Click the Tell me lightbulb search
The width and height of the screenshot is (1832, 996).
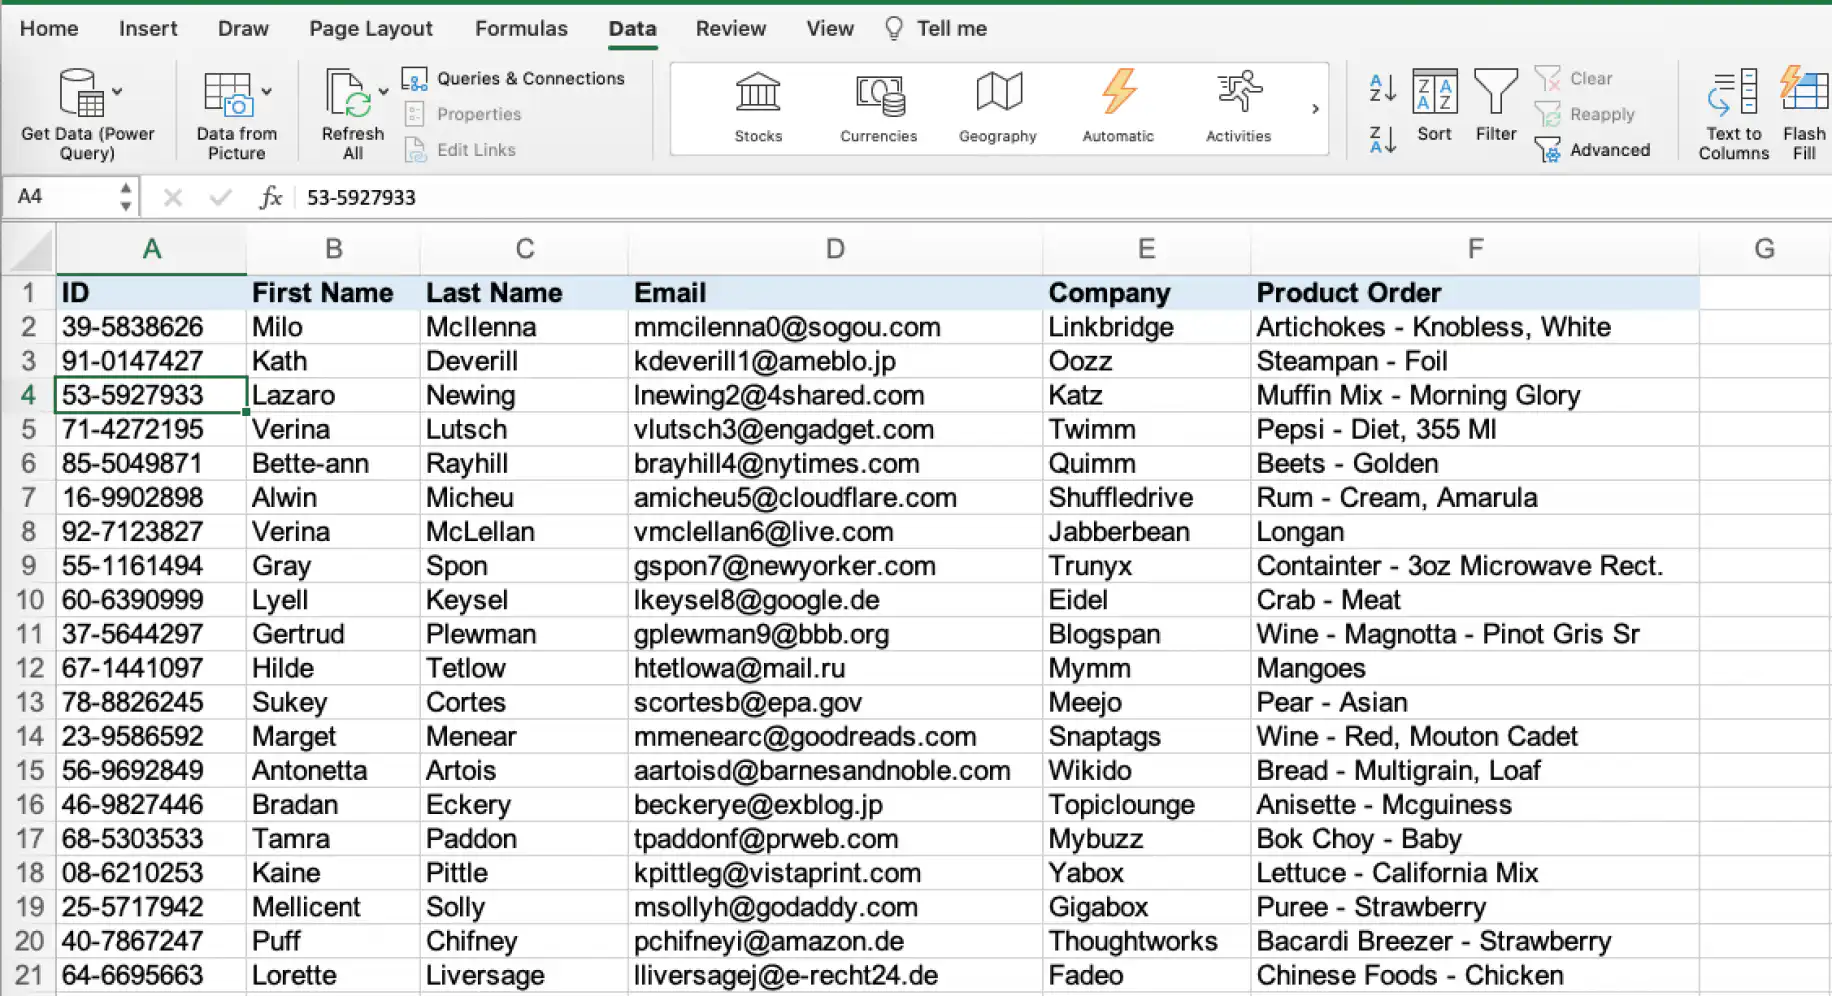[x=936, y=28]
